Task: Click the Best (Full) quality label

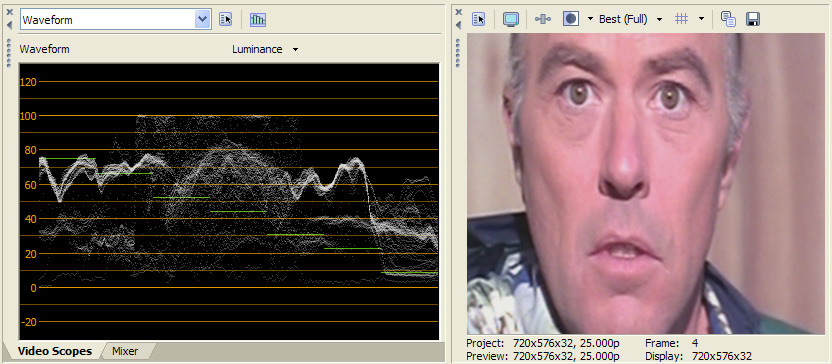Action: pyautogui.click(x=623, y=19)
